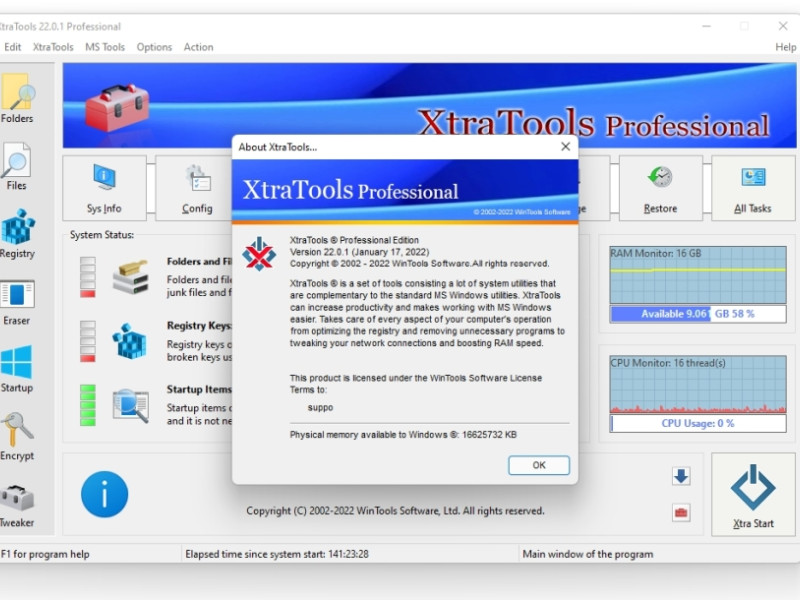Open the Tweaker tool in sidebar

coord(17,505)
